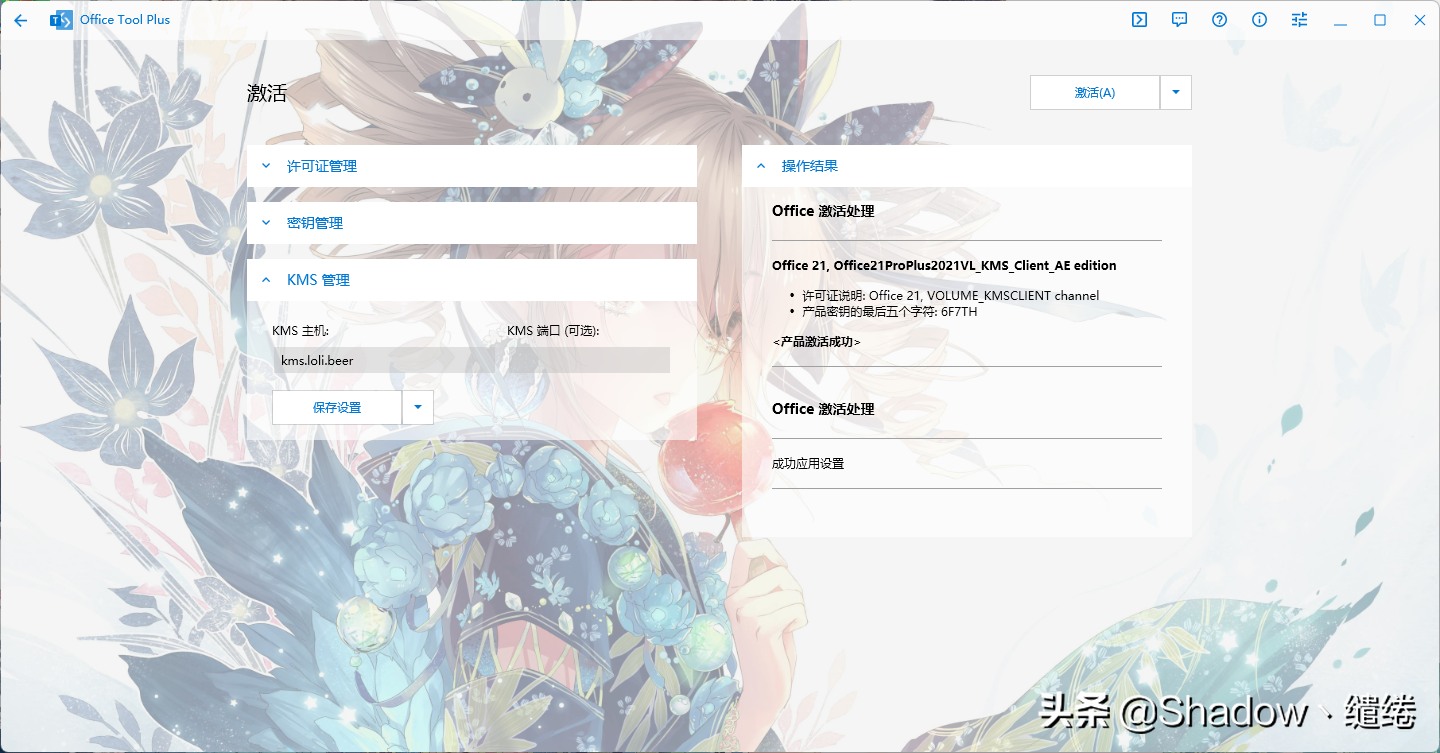
Task: Click the VOLUME_KMSCLIENT channel license description line
Action: coord(951,296)
